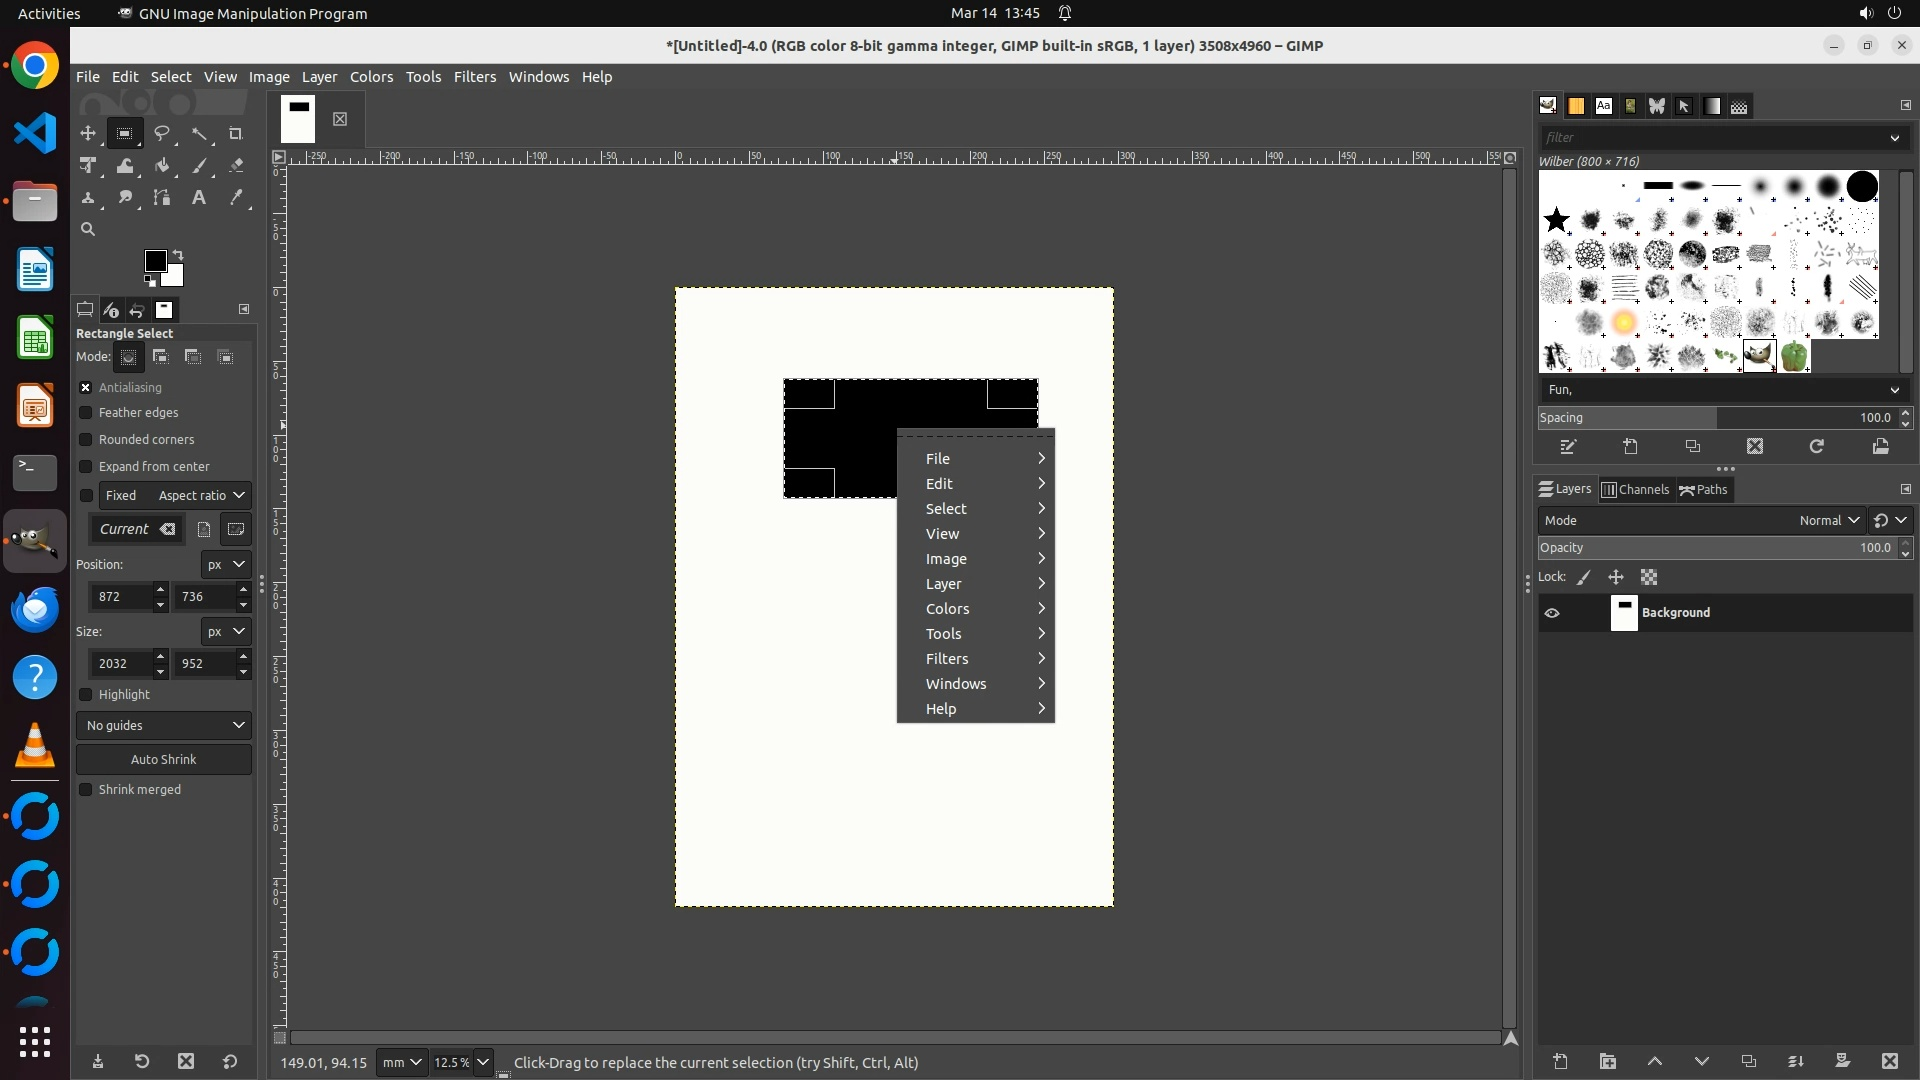Viewport: 1920px width, 1080px height.
Task: Open the No guides dropdown
Action: 164,726
